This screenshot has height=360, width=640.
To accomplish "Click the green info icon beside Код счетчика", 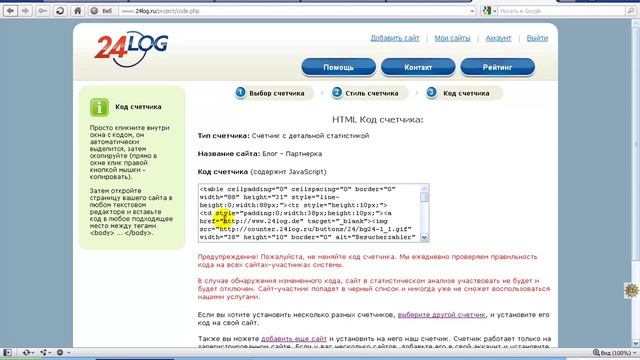I will coord(99,107).
